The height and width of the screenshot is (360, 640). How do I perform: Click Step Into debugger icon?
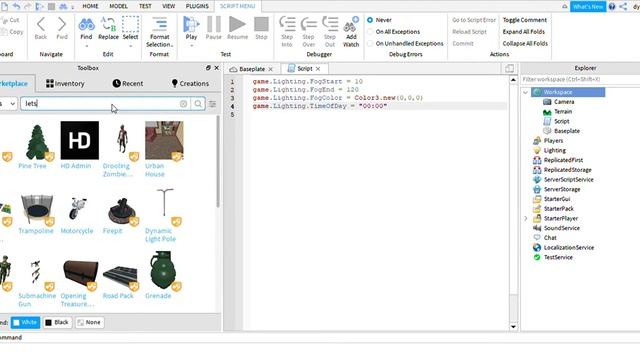pos(287,24)
